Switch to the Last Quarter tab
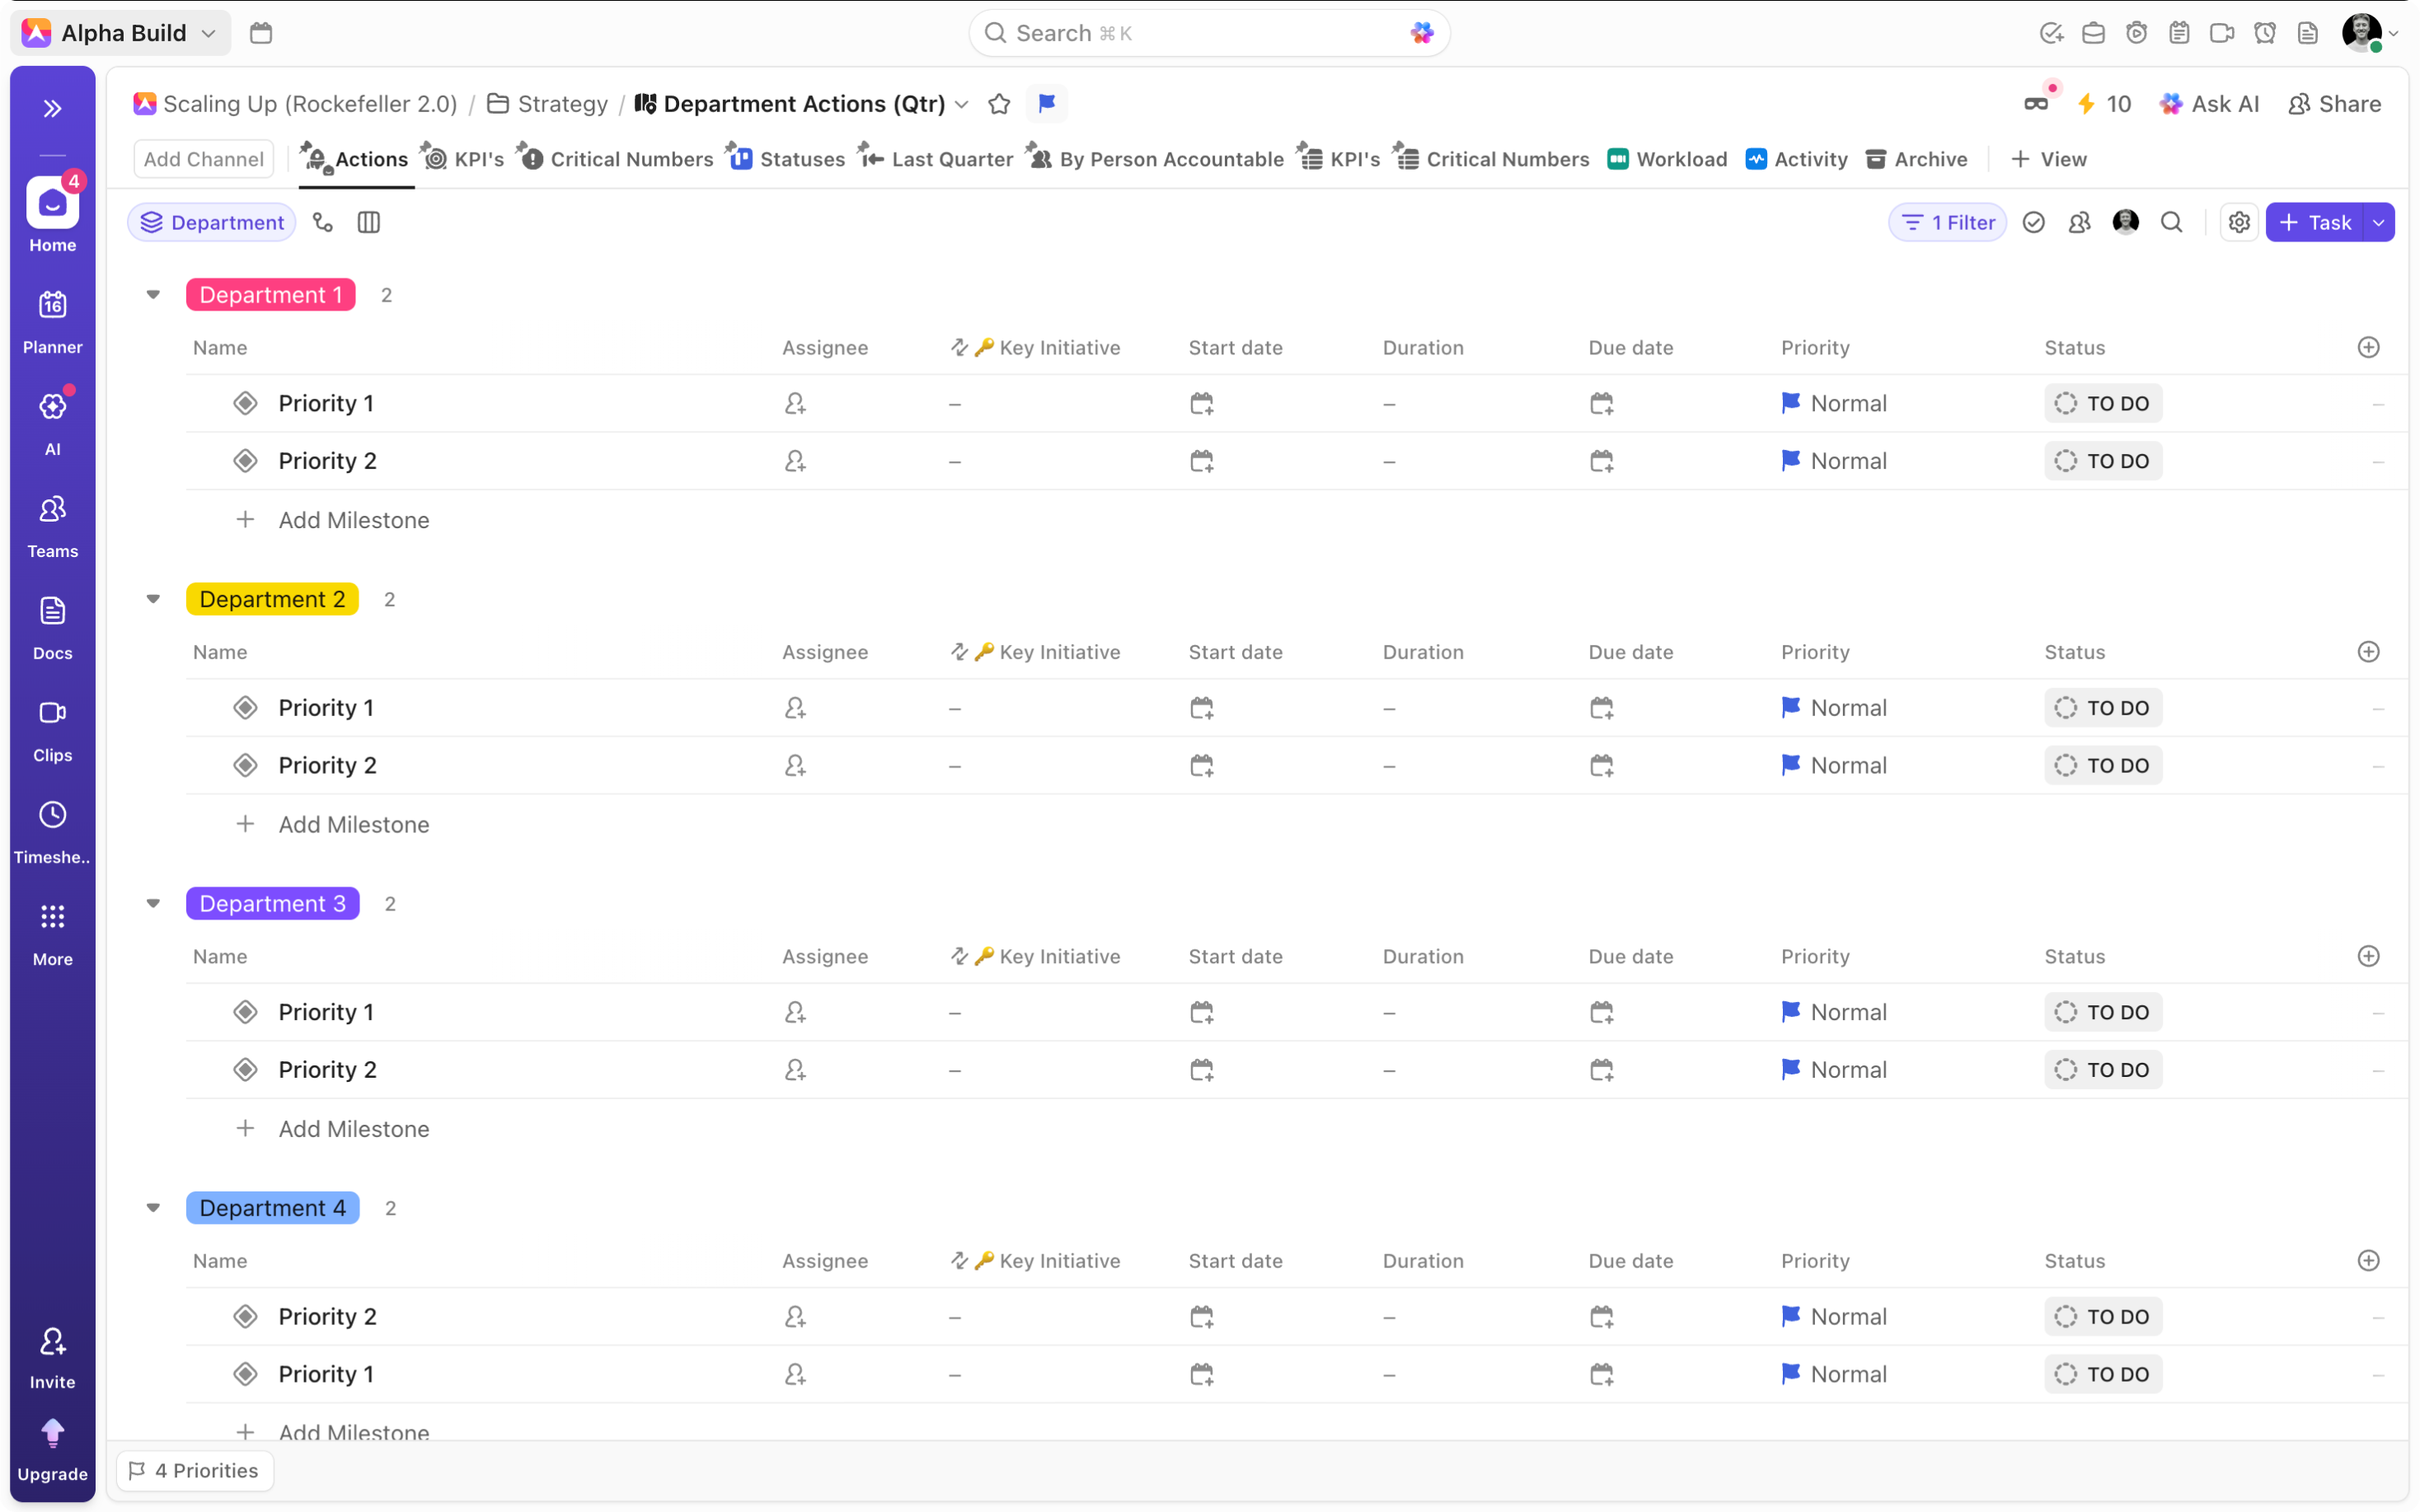 click(x=937, y=159)
